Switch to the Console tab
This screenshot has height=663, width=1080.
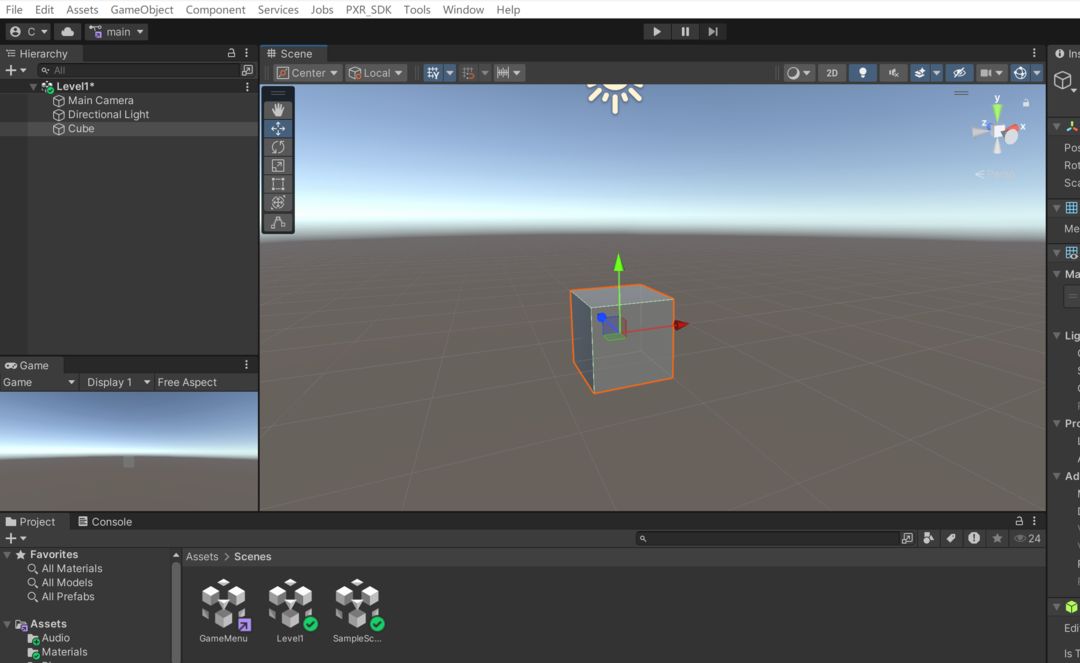point(104,522)
